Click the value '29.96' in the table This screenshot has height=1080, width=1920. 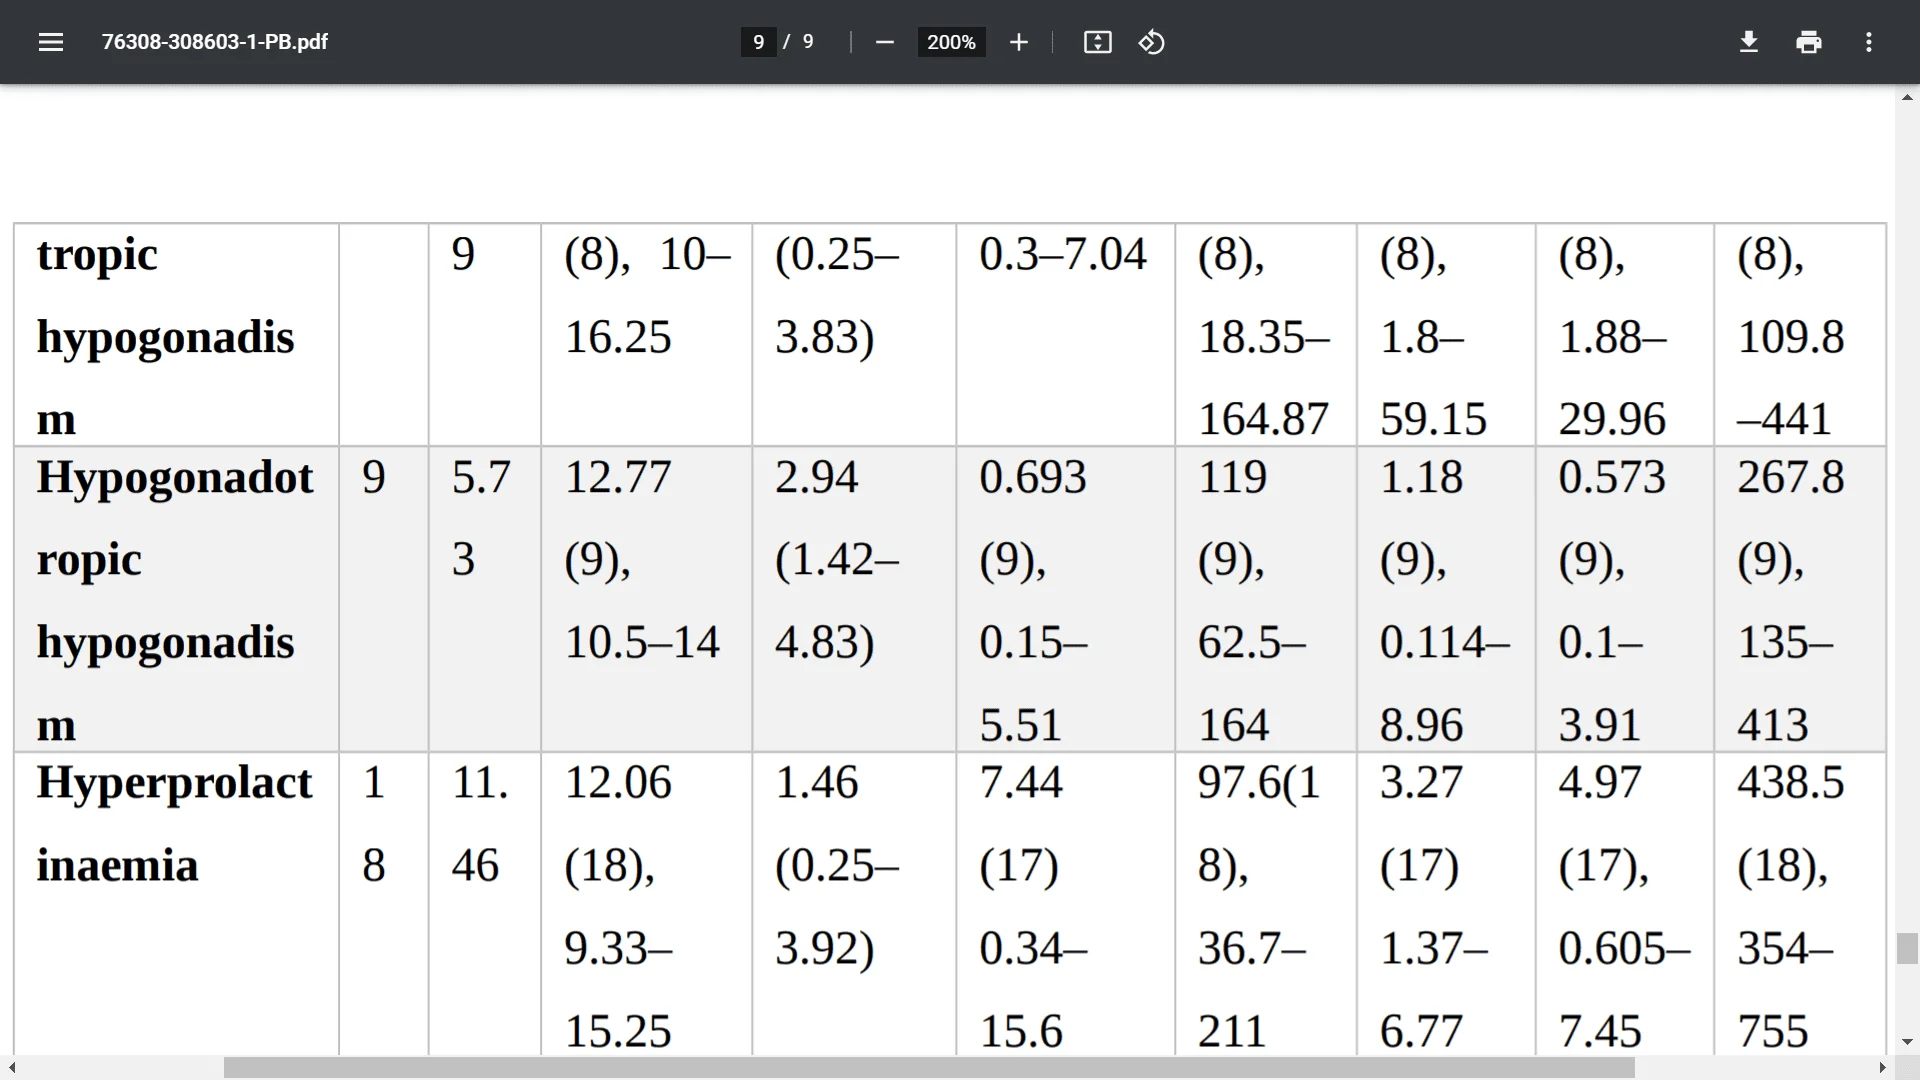click(x=1611, y=419)
